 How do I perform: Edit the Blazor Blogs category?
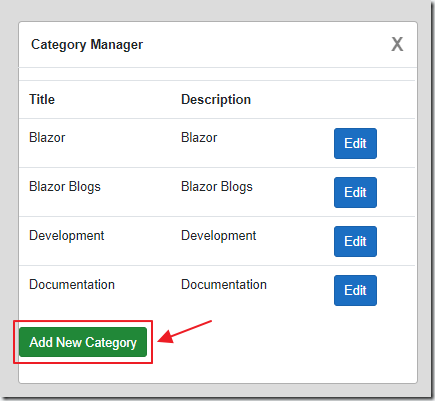[355, 192]
